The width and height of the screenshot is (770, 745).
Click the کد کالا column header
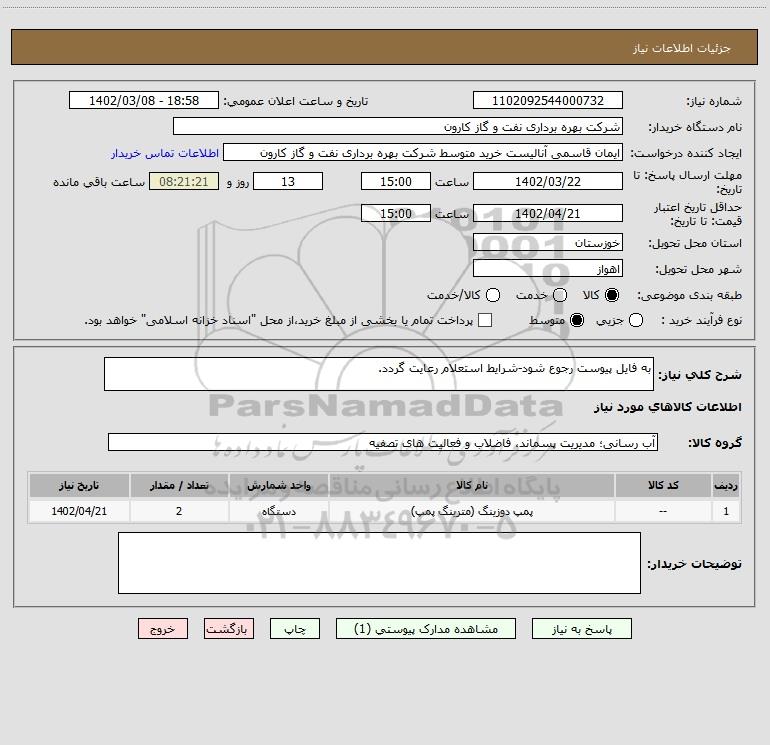663,485
